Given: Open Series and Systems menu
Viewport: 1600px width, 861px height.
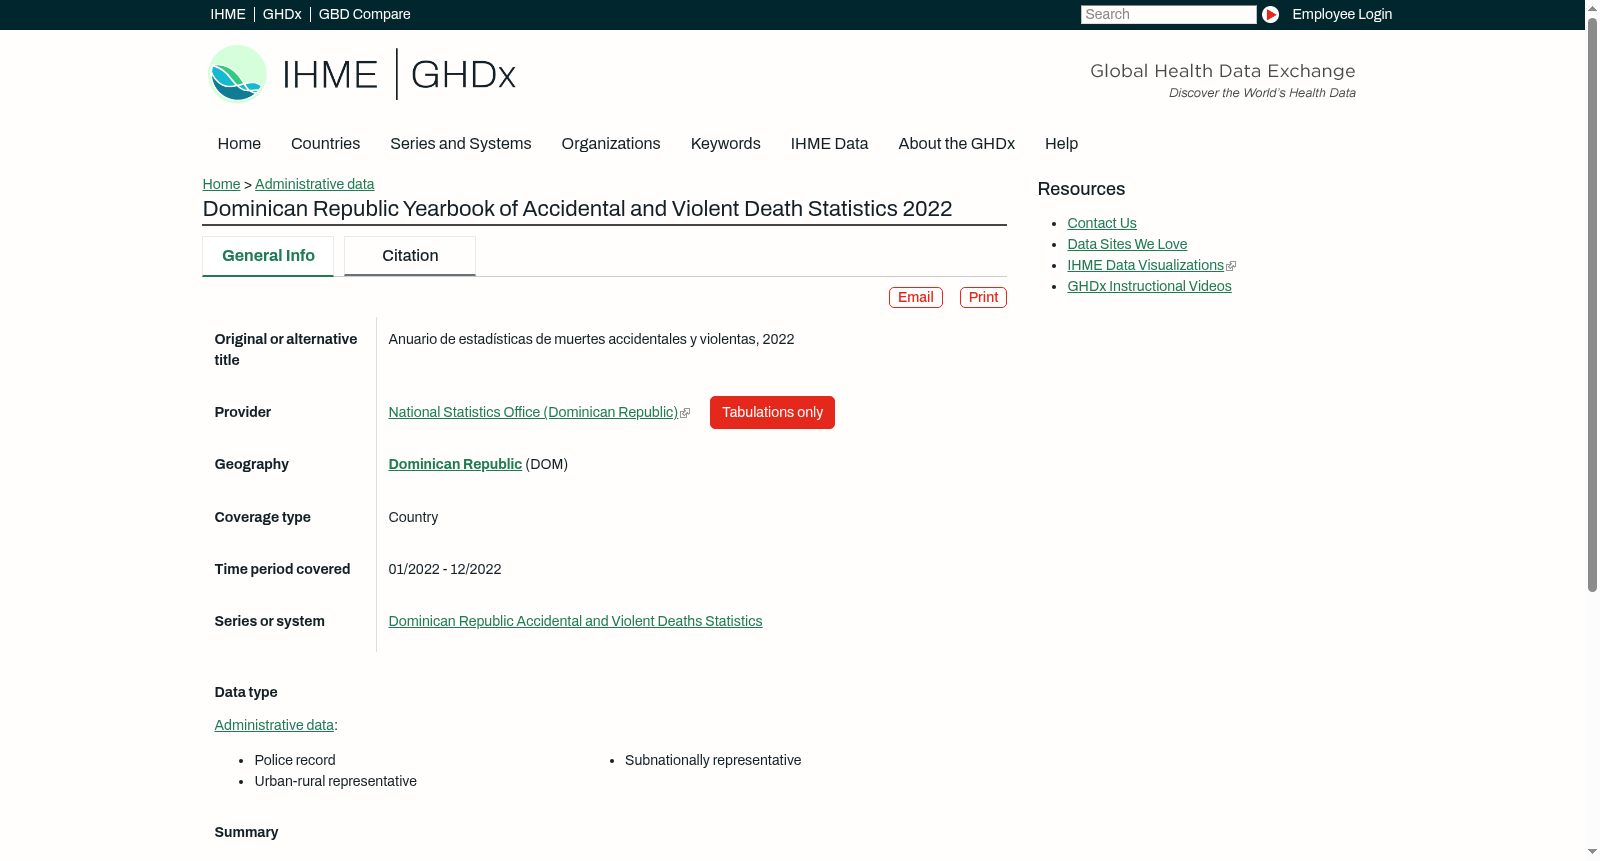Looking at the screenshot, I should (x=460, y=144).
